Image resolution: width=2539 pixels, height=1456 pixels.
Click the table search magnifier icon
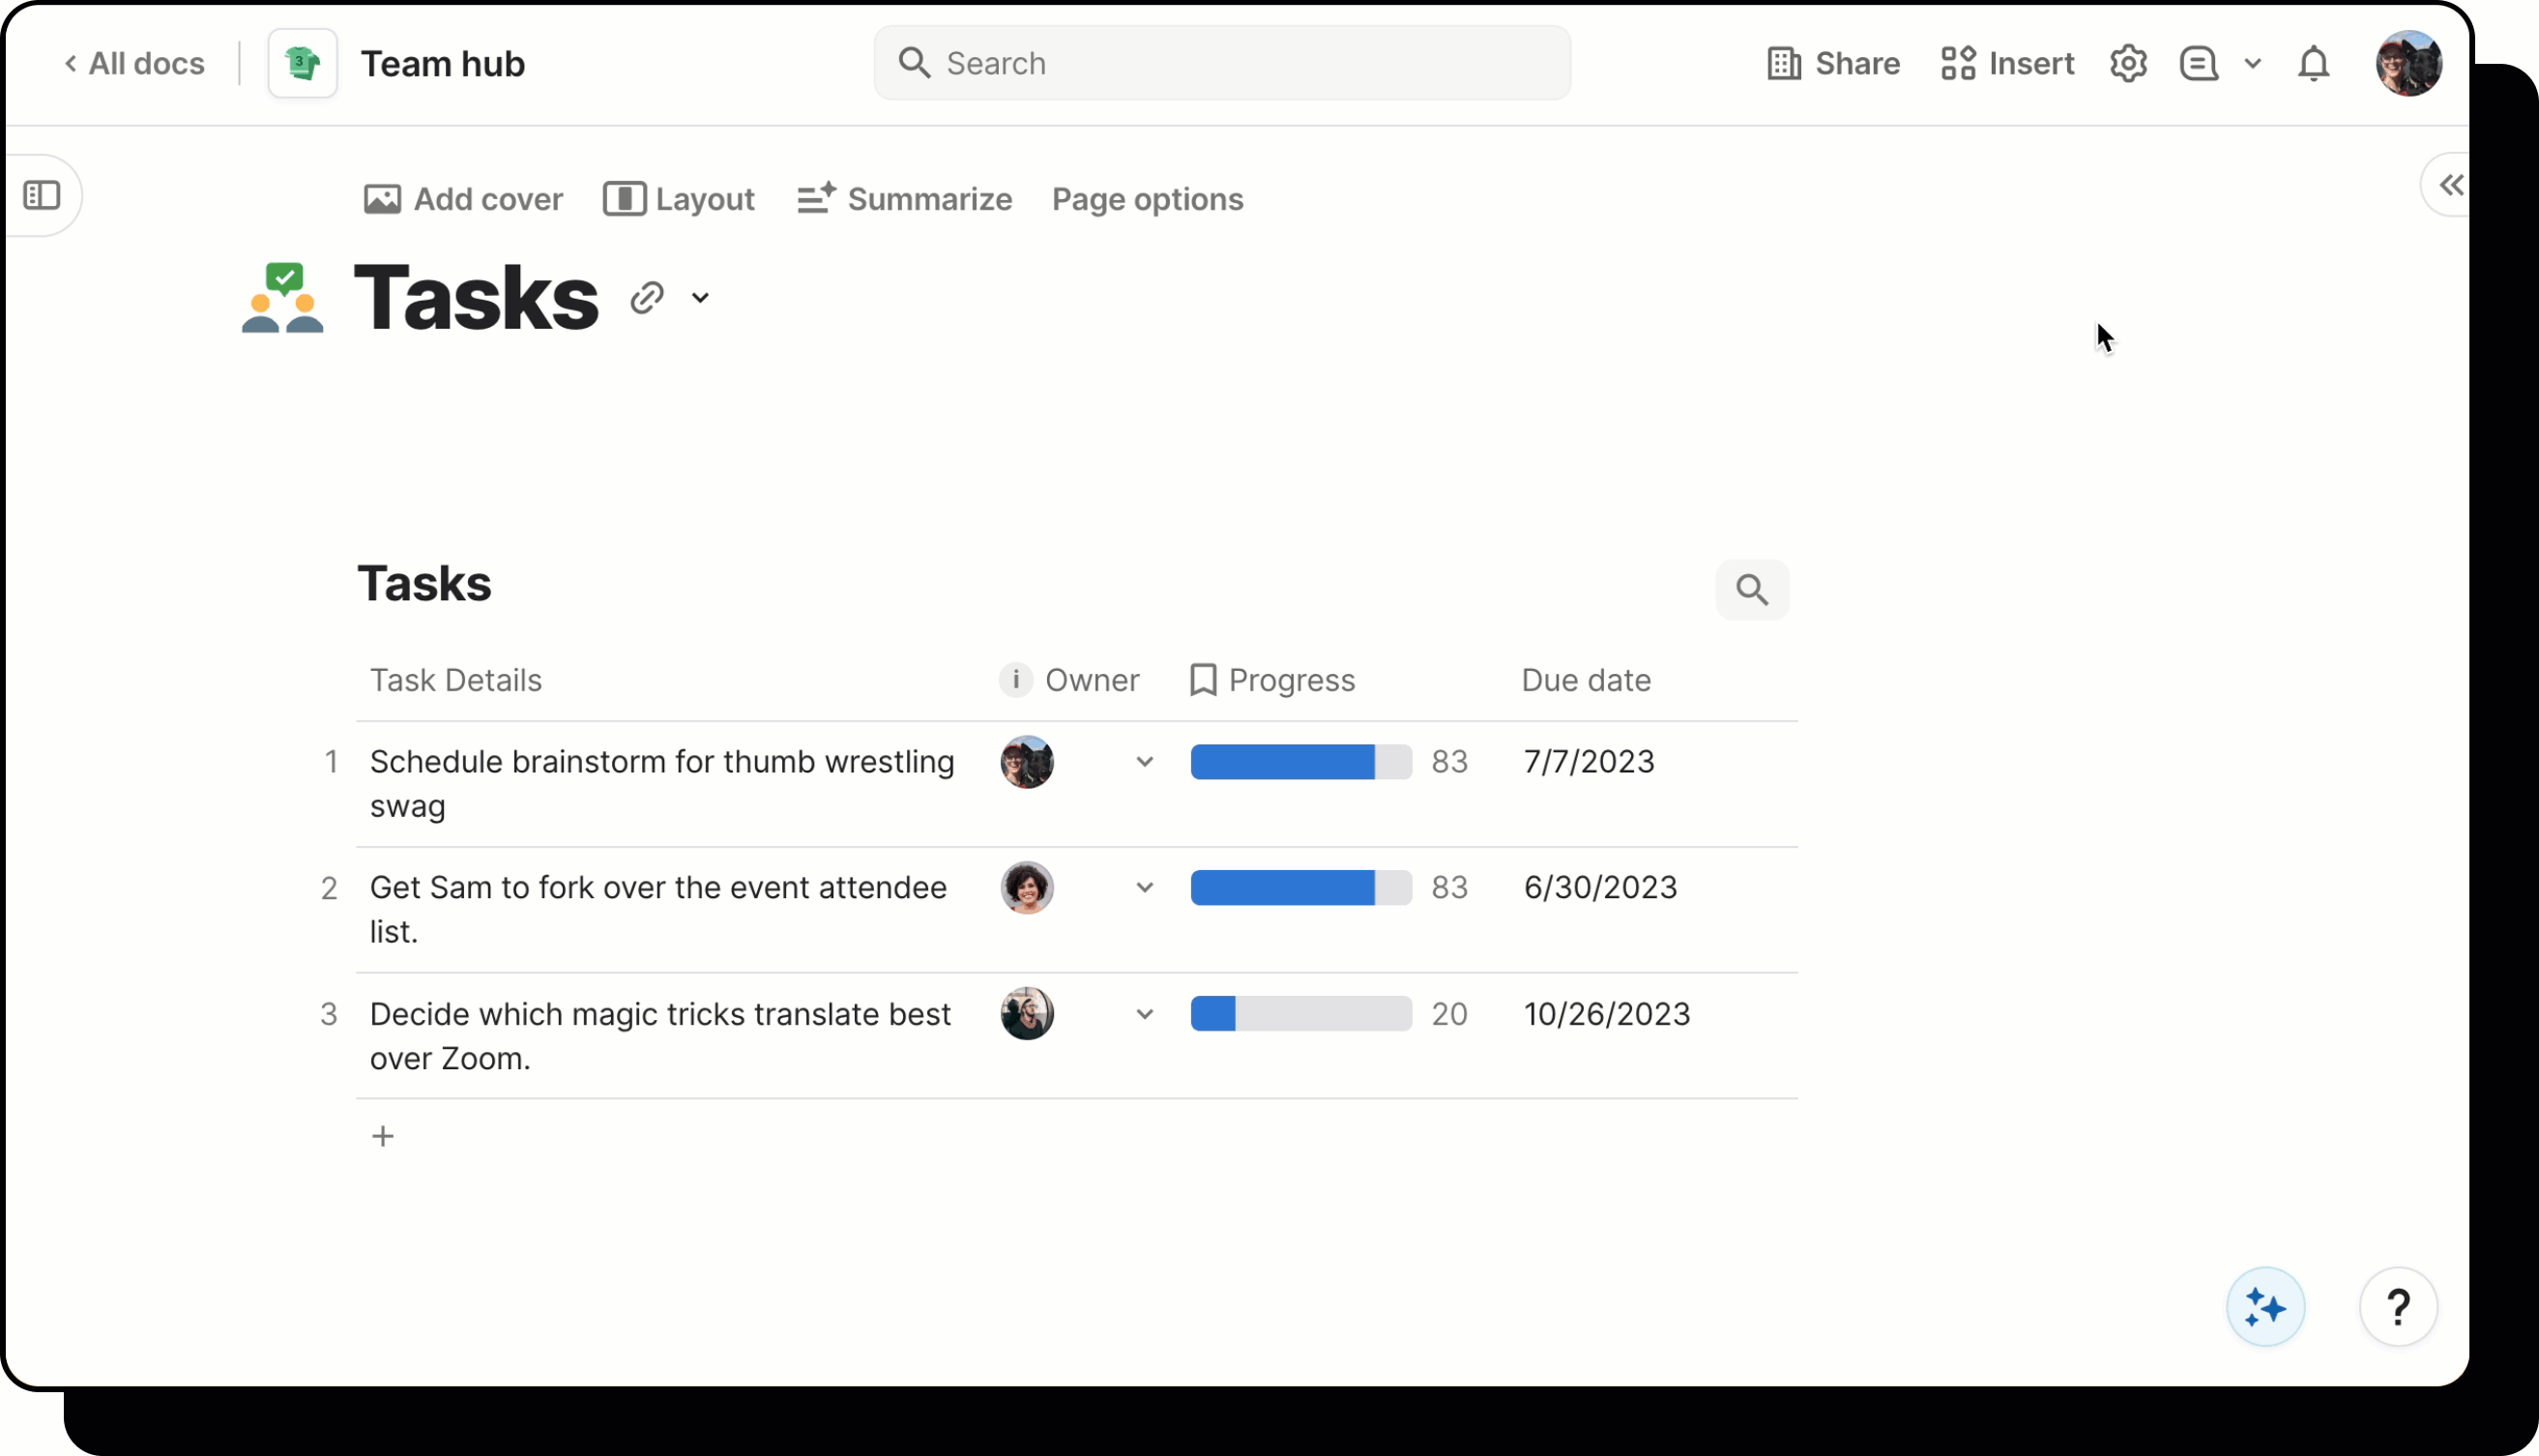pyautogui.click(x=1752, y=590)
